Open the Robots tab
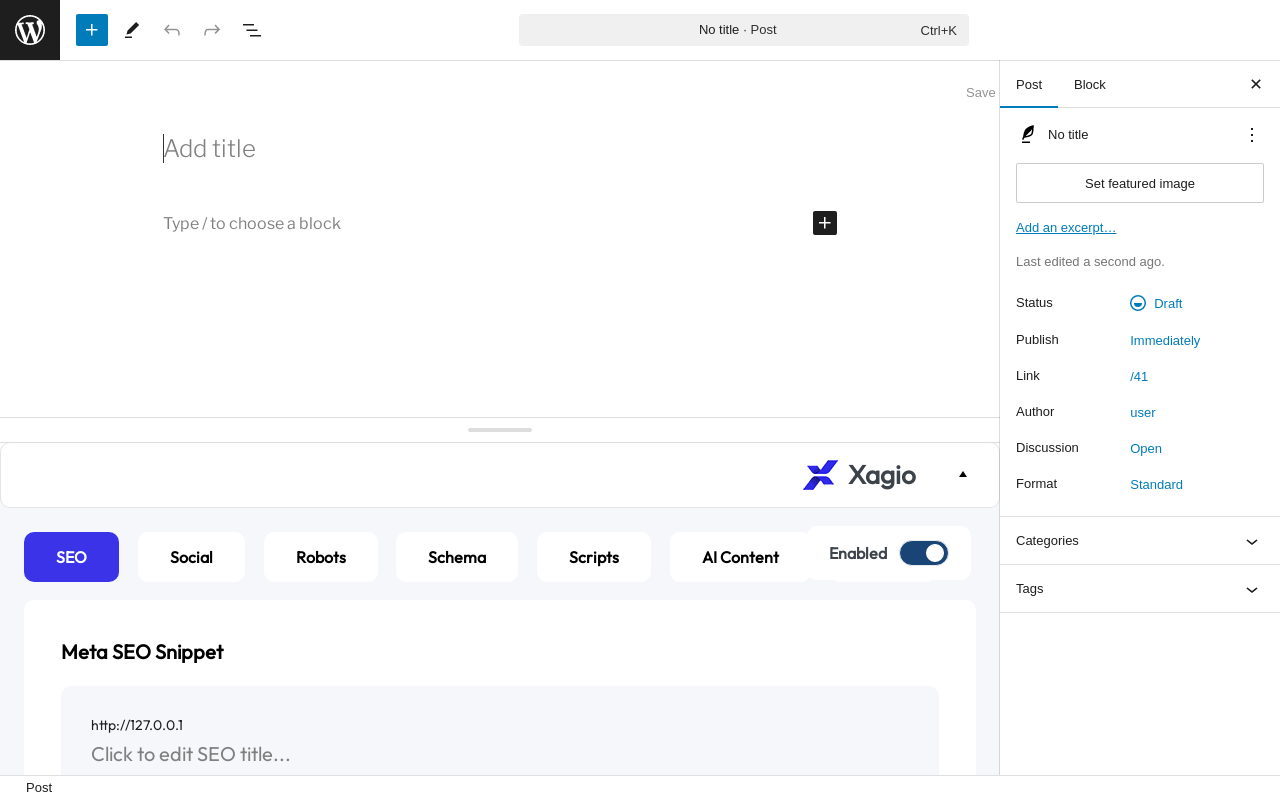Viewport: 1280px width, 800px height. pos(321,557)
